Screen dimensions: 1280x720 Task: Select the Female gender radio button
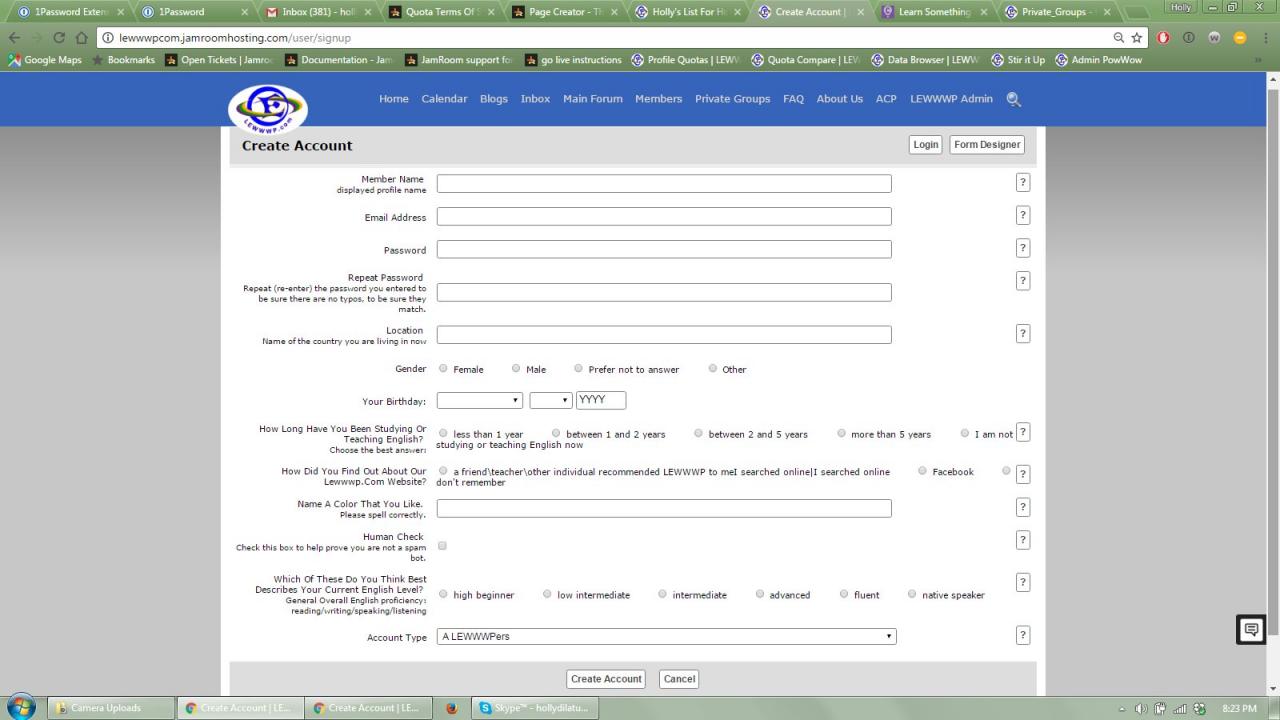coord(443,369)
